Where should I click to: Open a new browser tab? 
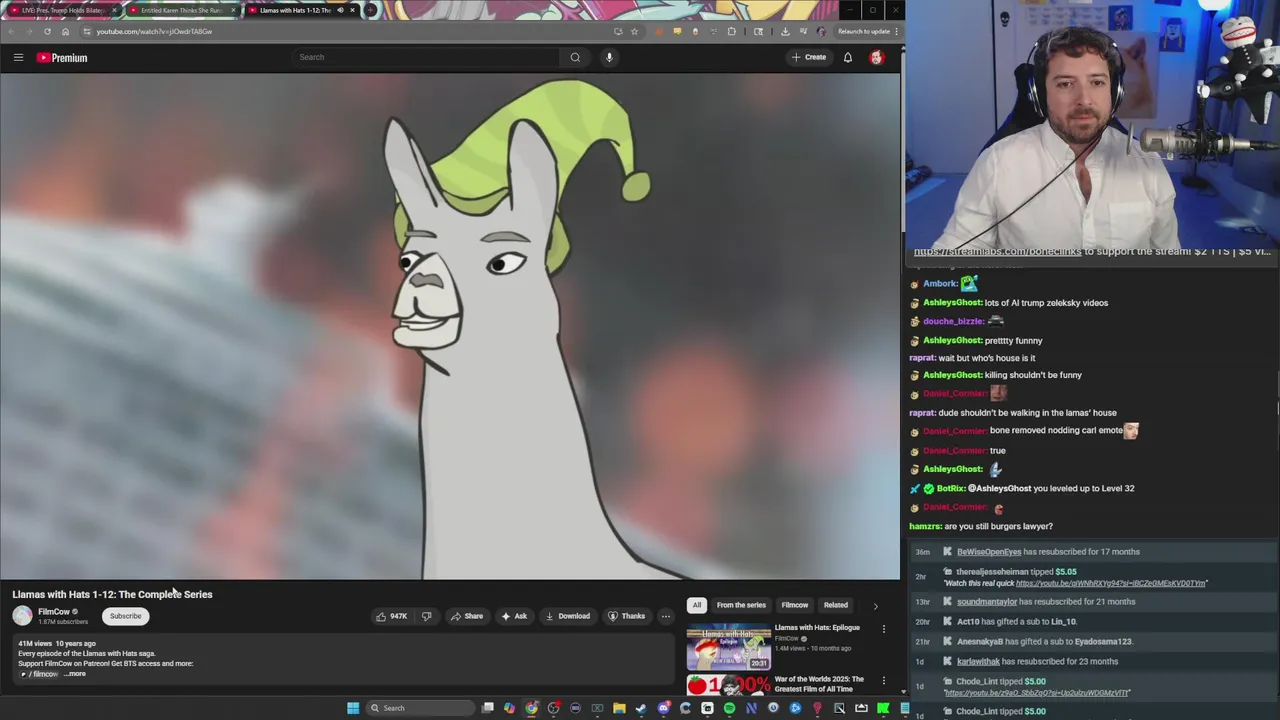pyautogui.click(x=371, y=10)
